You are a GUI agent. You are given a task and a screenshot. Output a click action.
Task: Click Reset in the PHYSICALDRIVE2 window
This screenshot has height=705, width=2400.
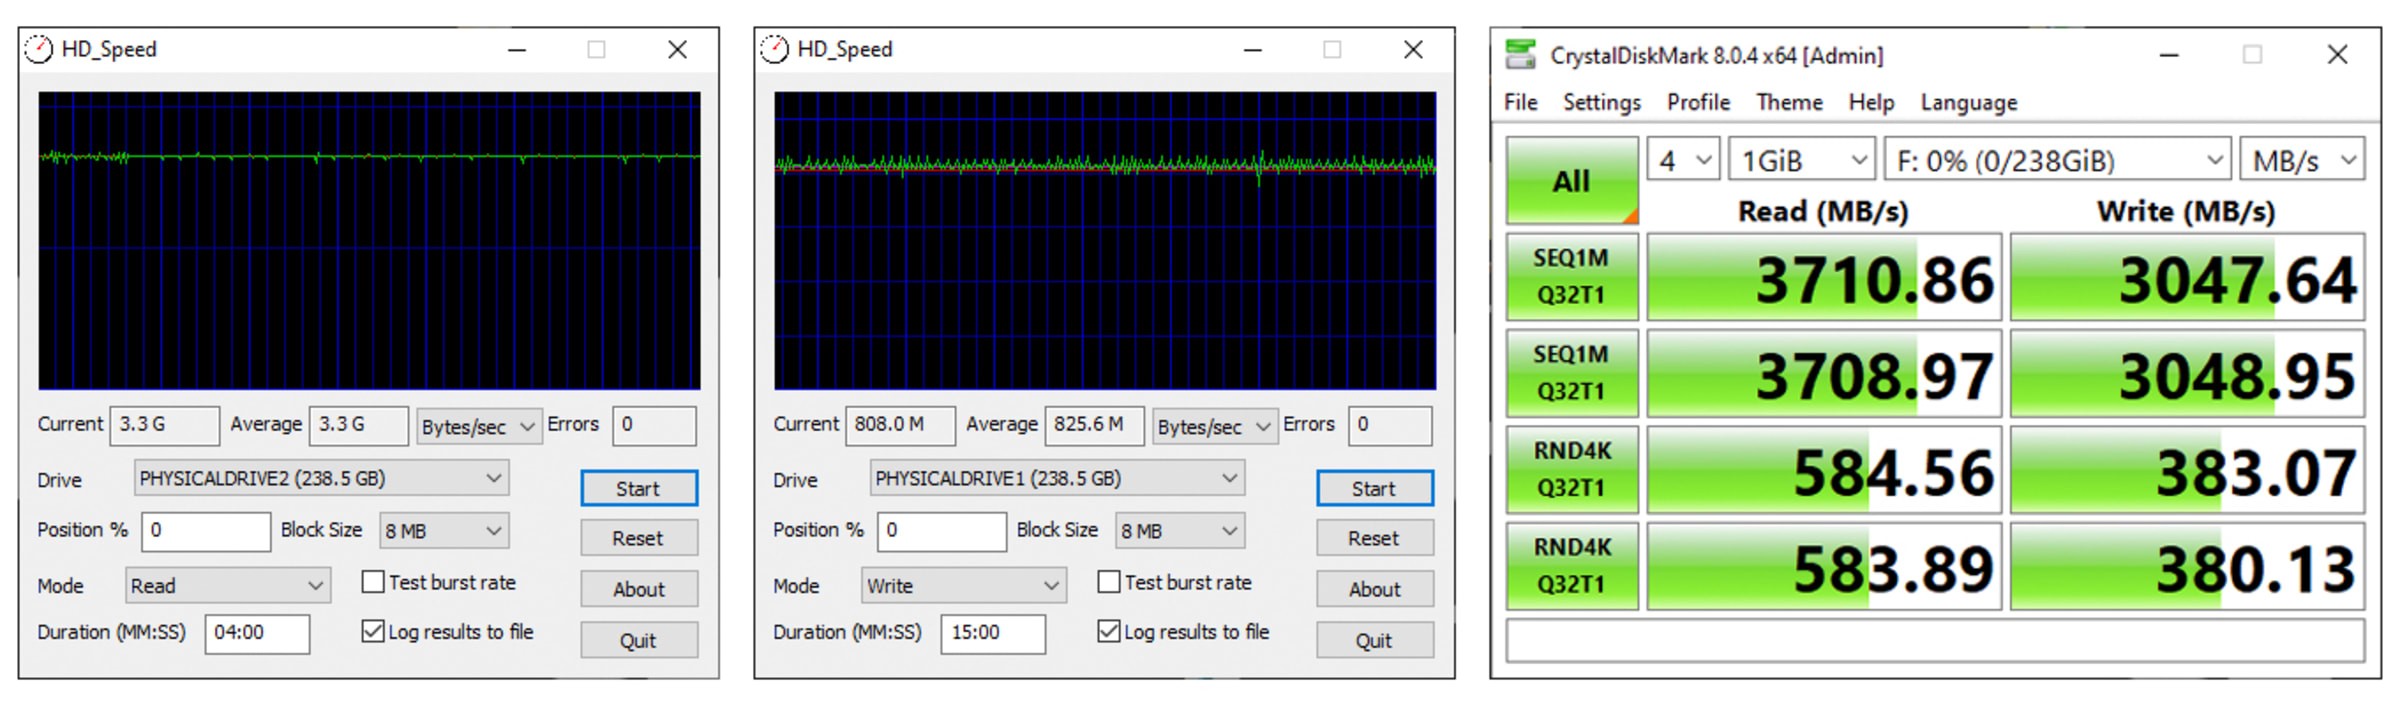(x=638, y=539)
